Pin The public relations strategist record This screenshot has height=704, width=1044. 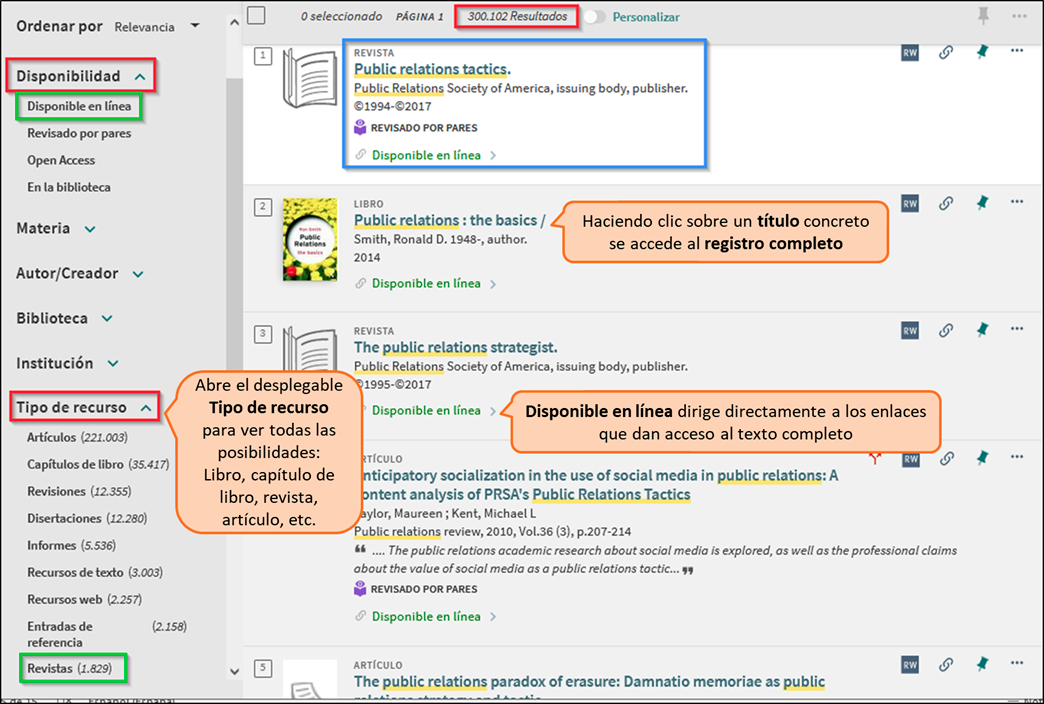(982, 329)
